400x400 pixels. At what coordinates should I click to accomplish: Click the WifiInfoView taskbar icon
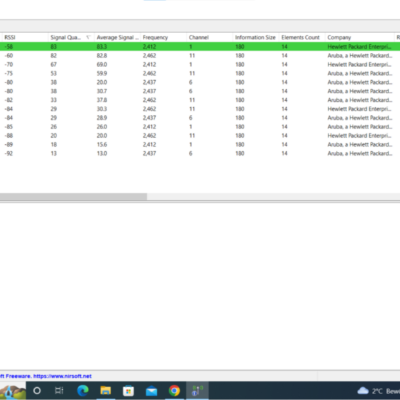[197, 390]
